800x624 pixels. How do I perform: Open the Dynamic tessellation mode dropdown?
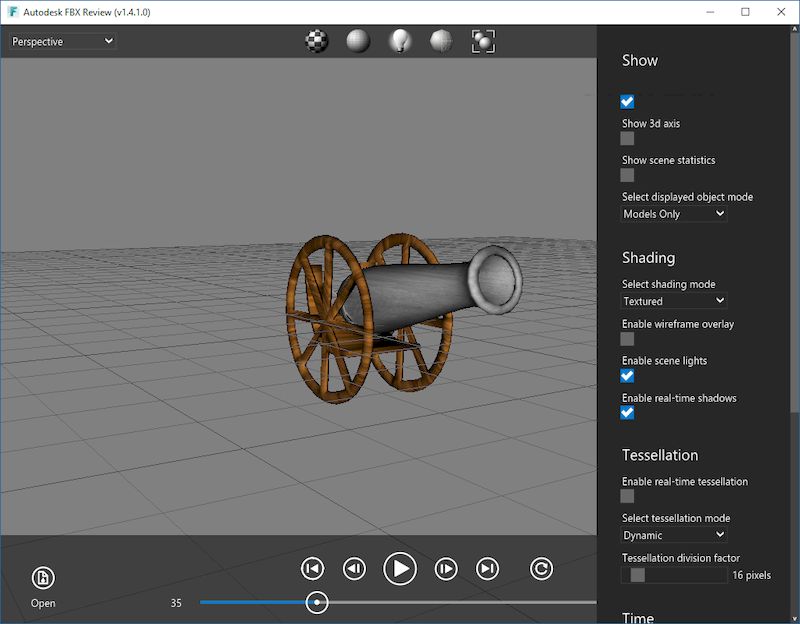(x=673, y=535)
